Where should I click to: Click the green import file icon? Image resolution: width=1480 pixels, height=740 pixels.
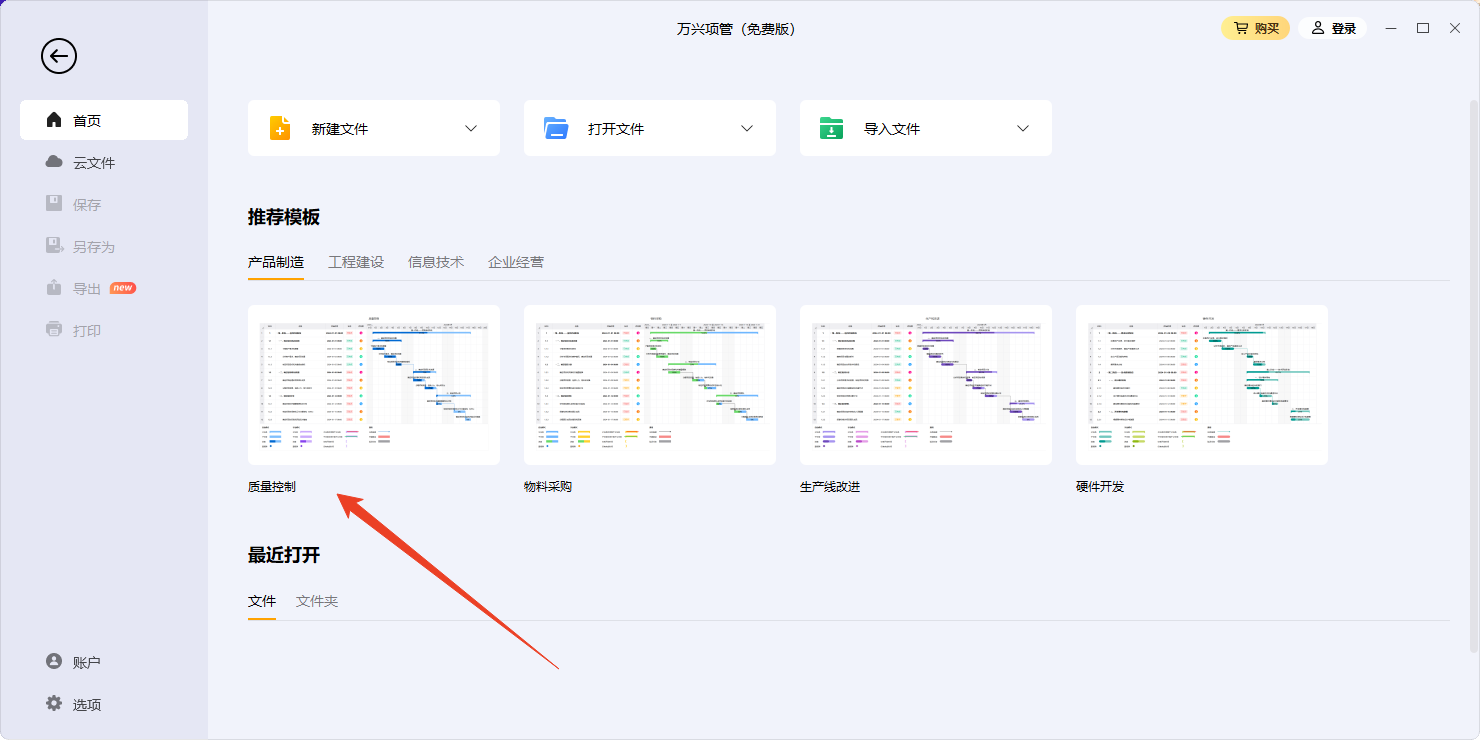tap(832, 128)
